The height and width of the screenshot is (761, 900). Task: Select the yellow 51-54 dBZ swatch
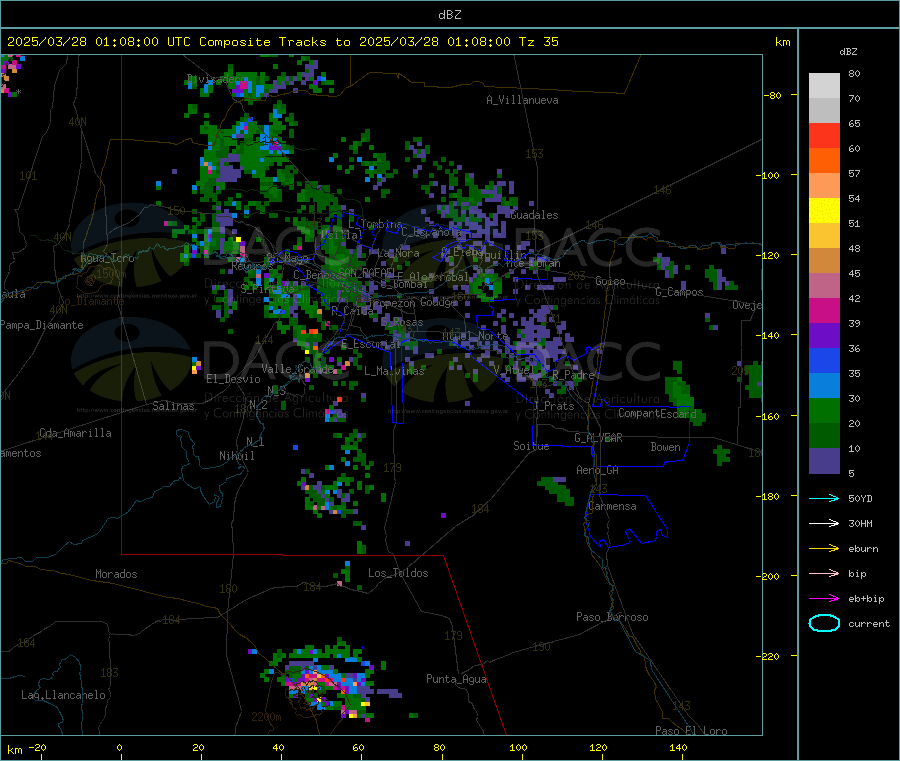824,211
